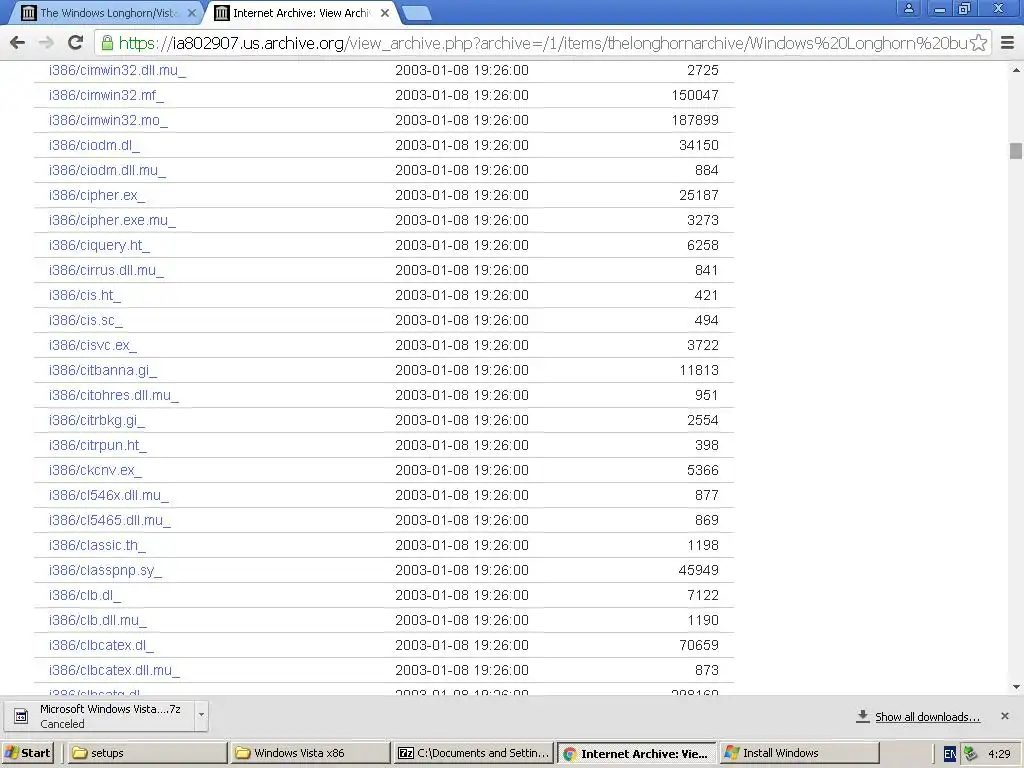Click the browser forward arrow
Image resolution: width=1024 pixels, height=768 pixels.
click(46, 43)
